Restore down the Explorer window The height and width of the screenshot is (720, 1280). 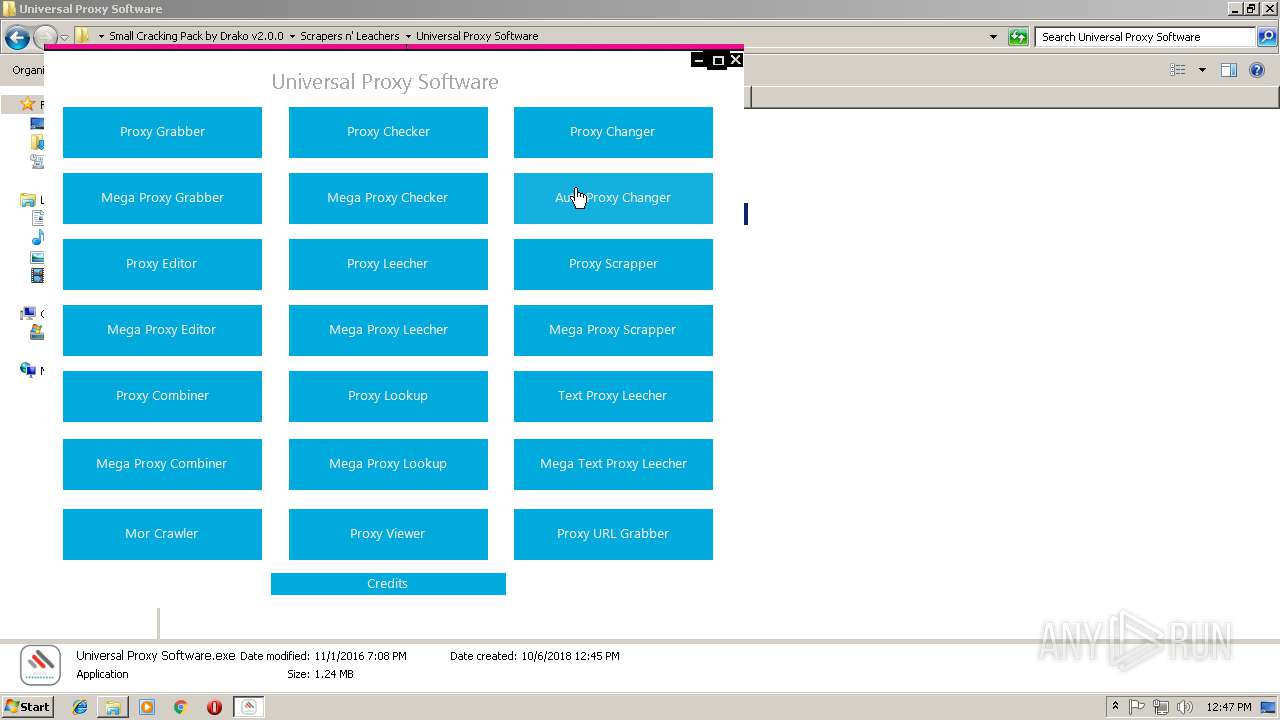(1250, 9)
